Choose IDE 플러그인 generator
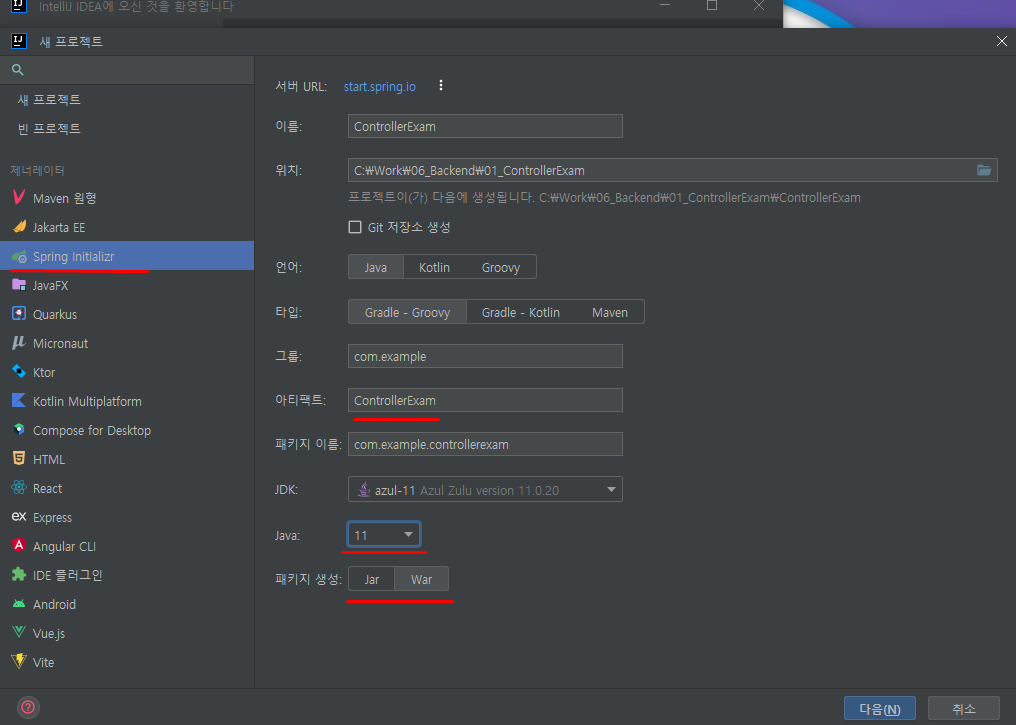The image size is (1016, 725). (x=127, y=575)
